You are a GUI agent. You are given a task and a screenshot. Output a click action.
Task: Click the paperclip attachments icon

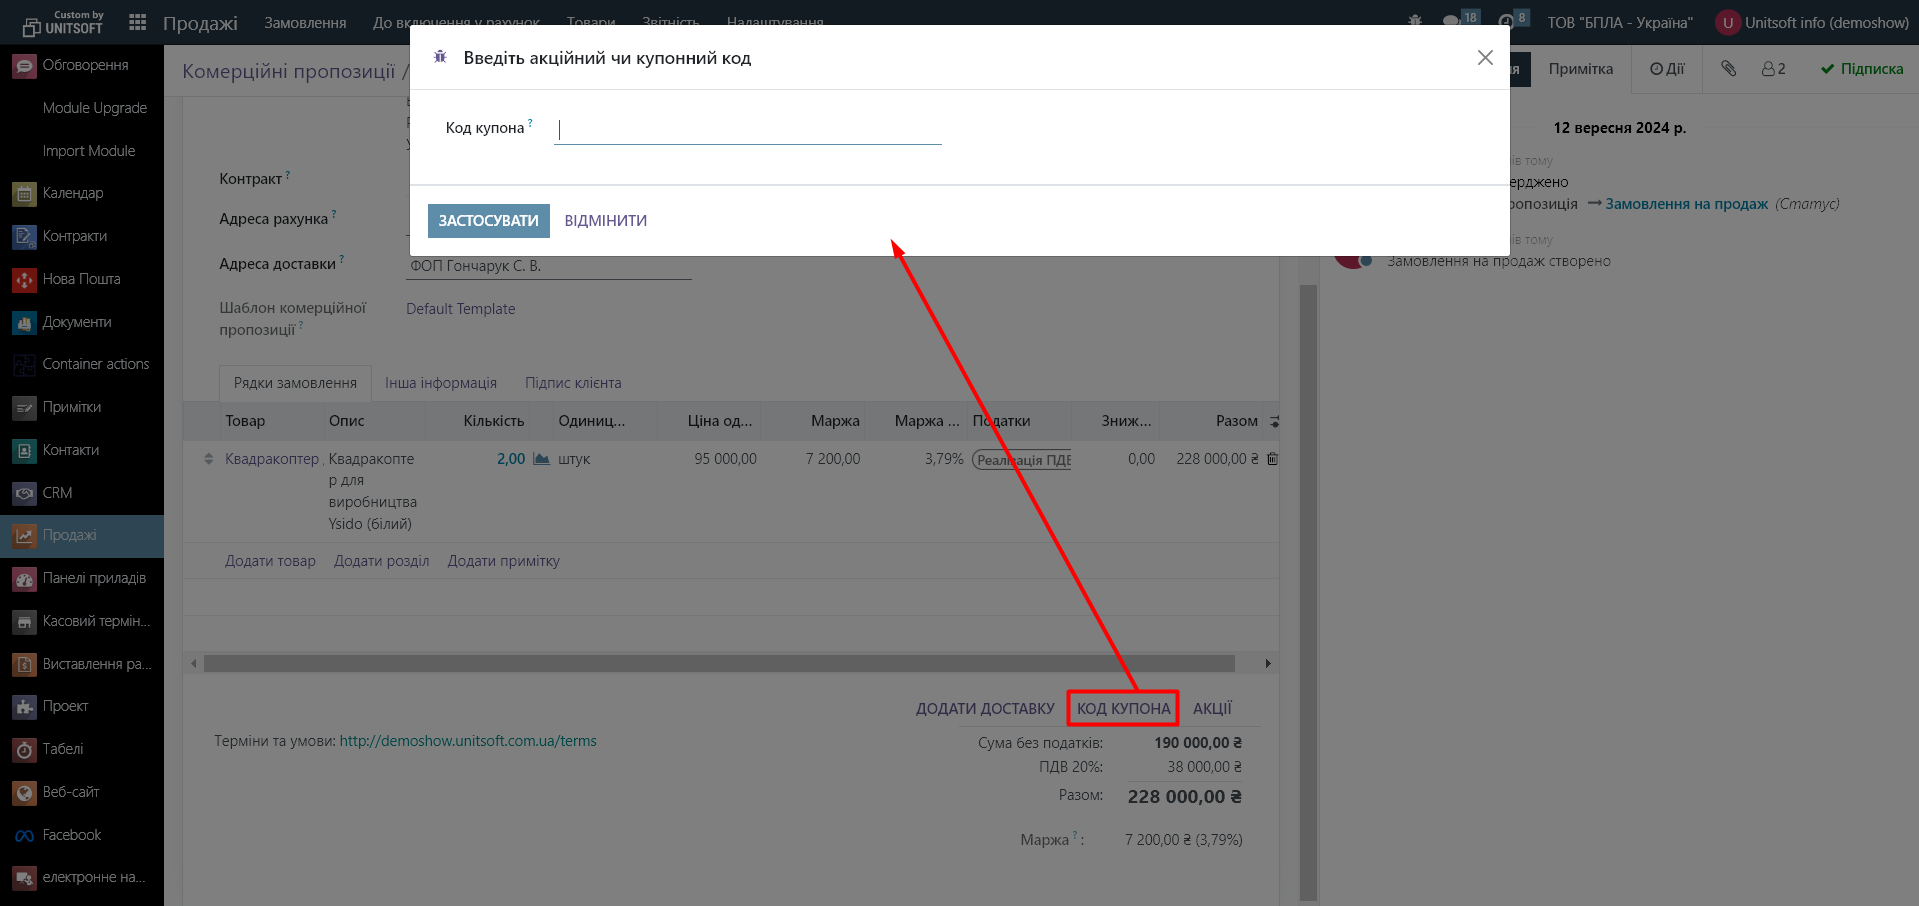(1728, 69)
